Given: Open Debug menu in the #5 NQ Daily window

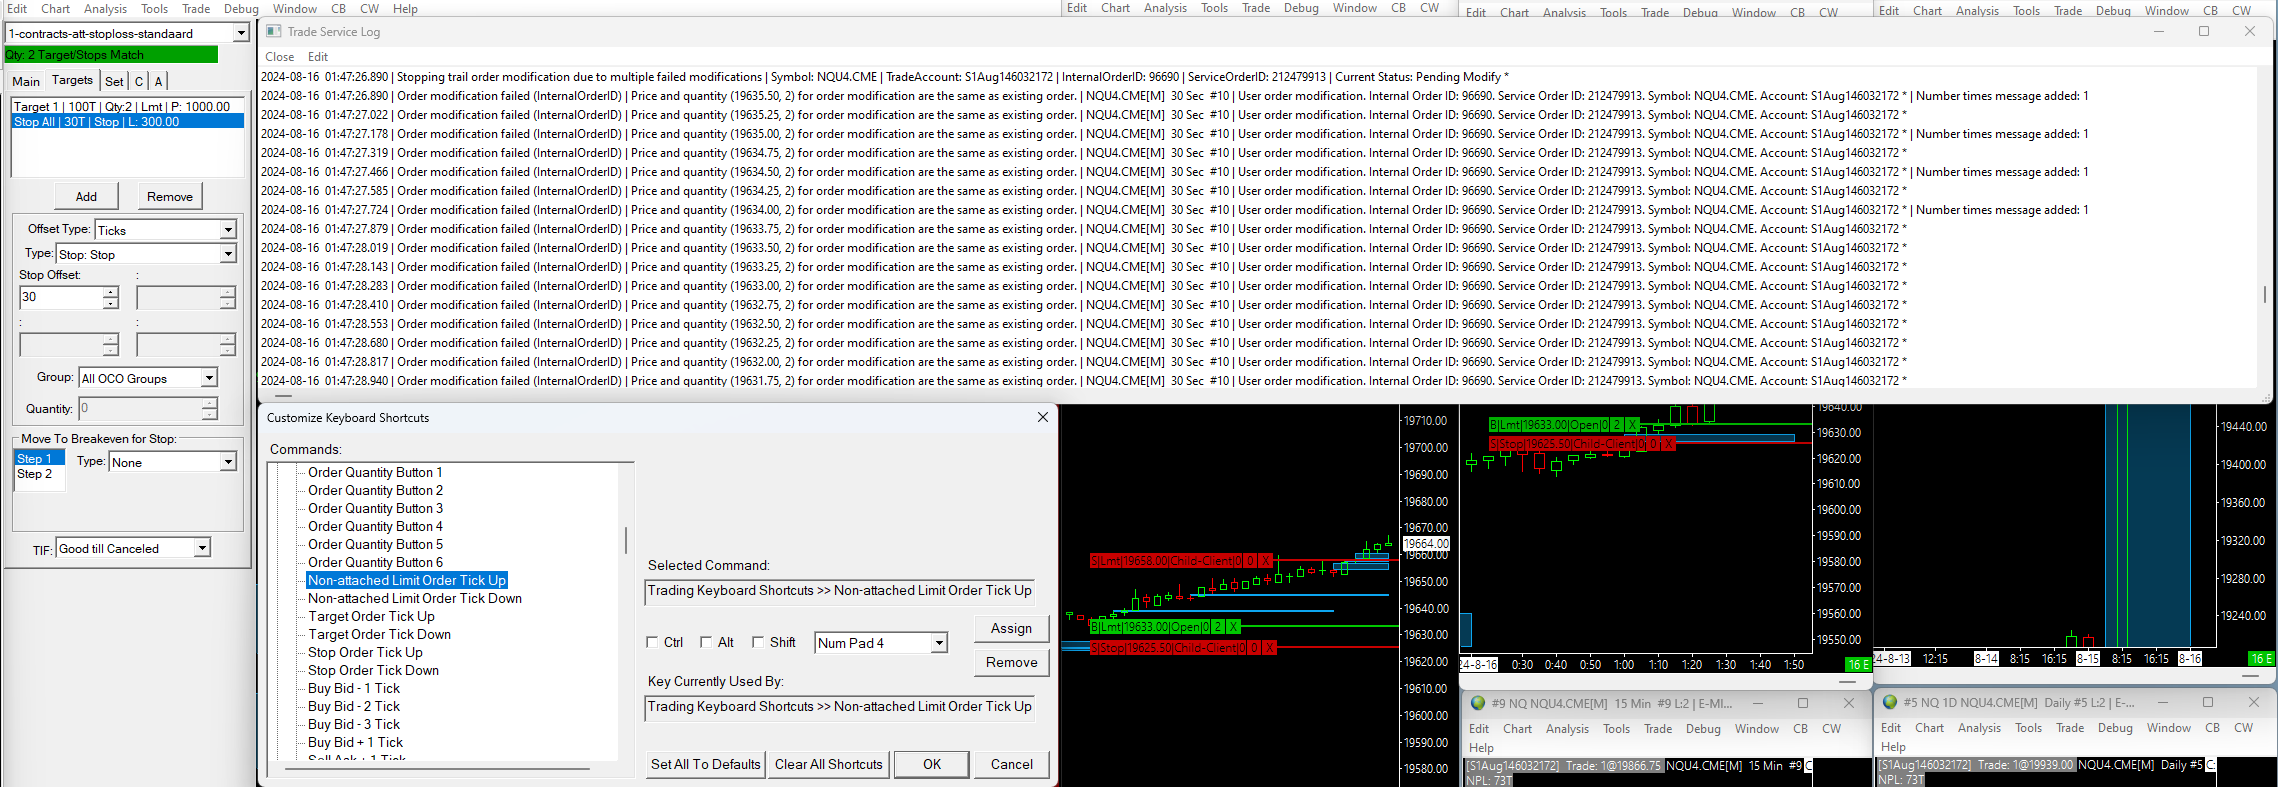Looking at the screenshot, I should click(2115, 728).
